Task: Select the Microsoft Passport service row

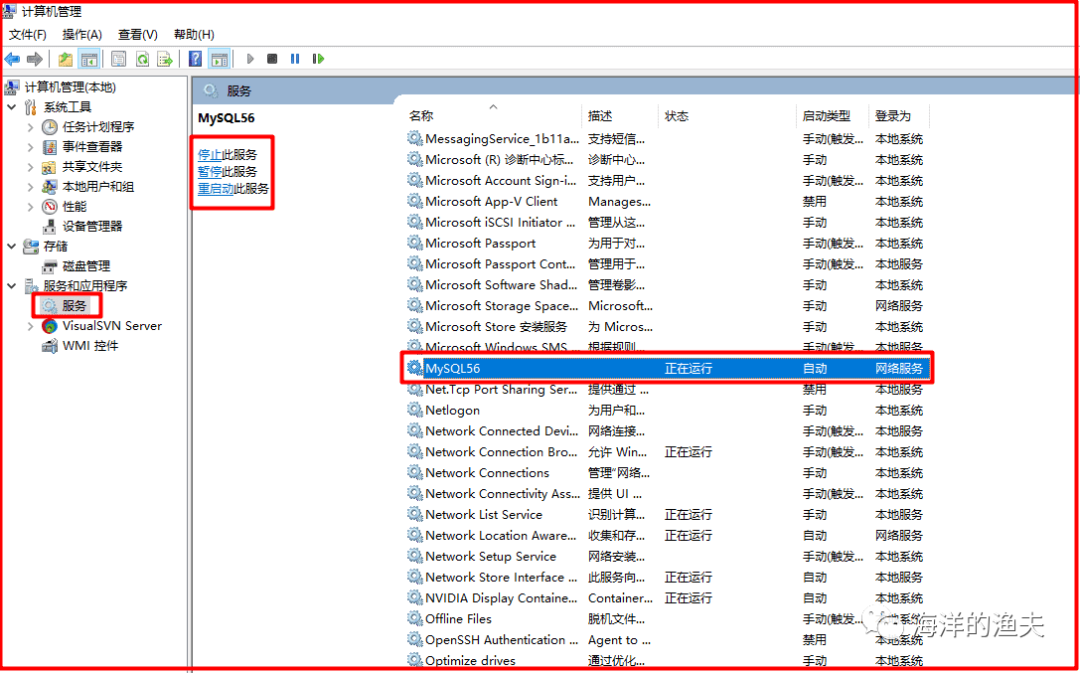Action: pos(667,243)
